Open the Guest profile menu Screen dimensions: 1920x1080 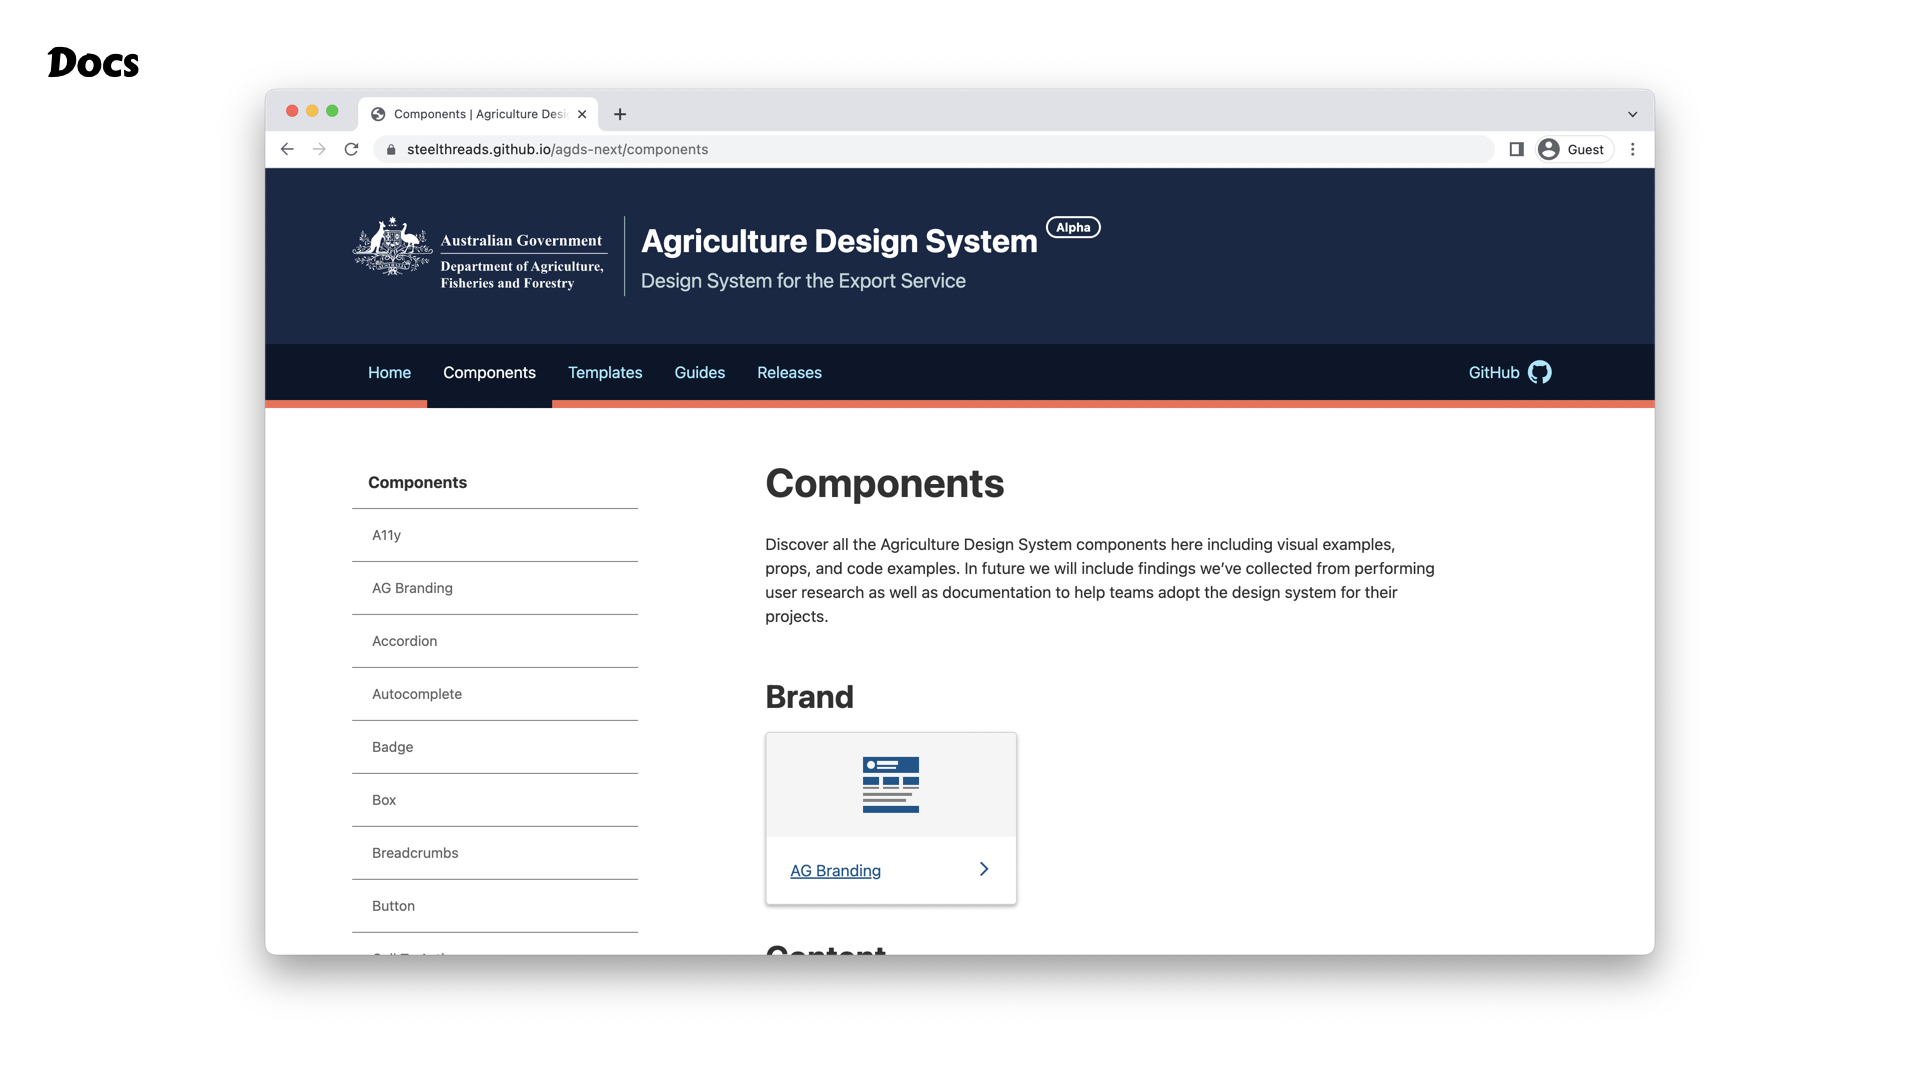click(x=1575, y=149)
